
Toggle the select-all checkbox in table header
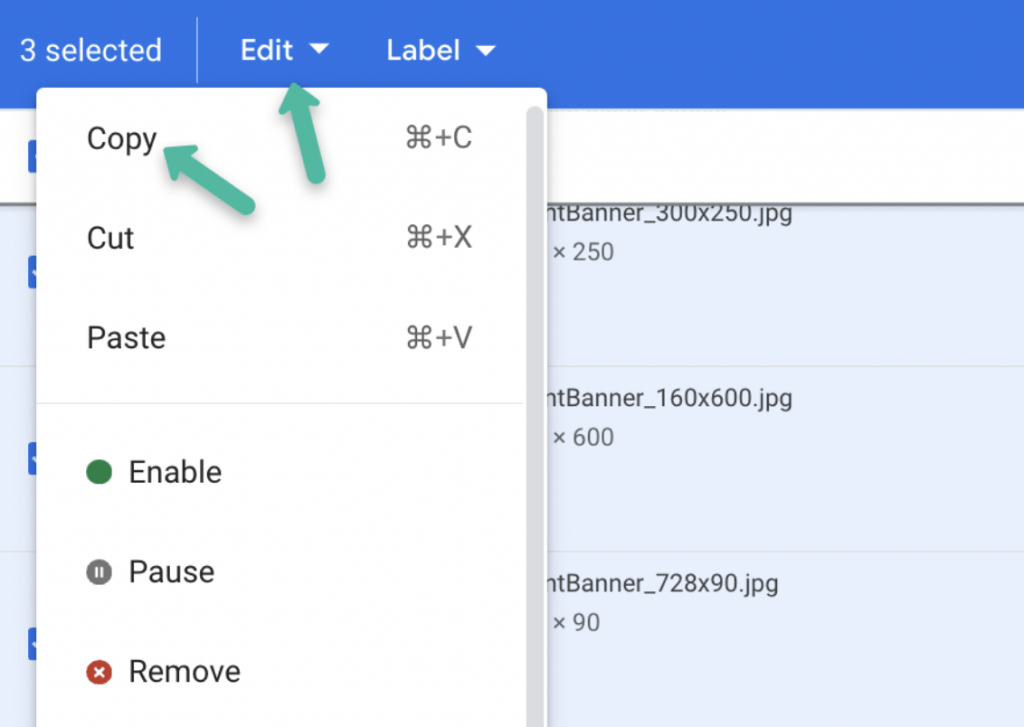point(32,155)
